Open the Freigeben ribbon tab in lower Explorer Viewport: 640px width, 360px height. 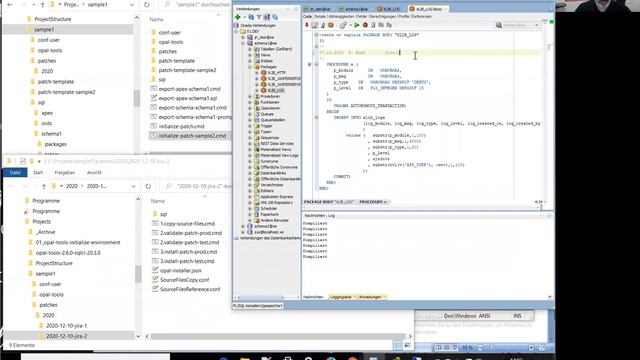tap(64, 173)
